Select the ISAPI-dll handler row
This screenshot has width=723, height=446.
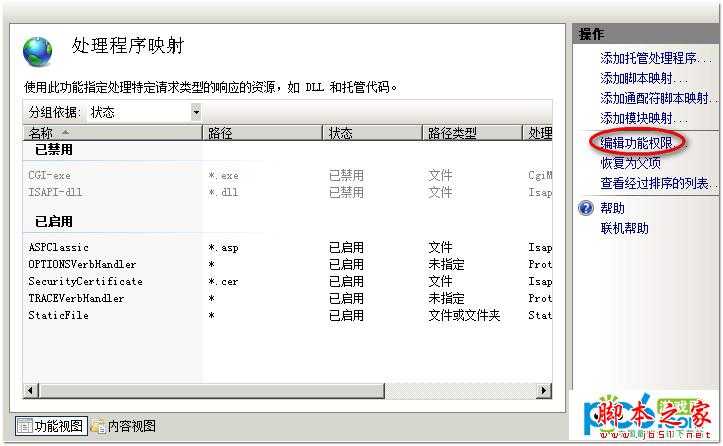pyautogui.click(x=288, y=192)
